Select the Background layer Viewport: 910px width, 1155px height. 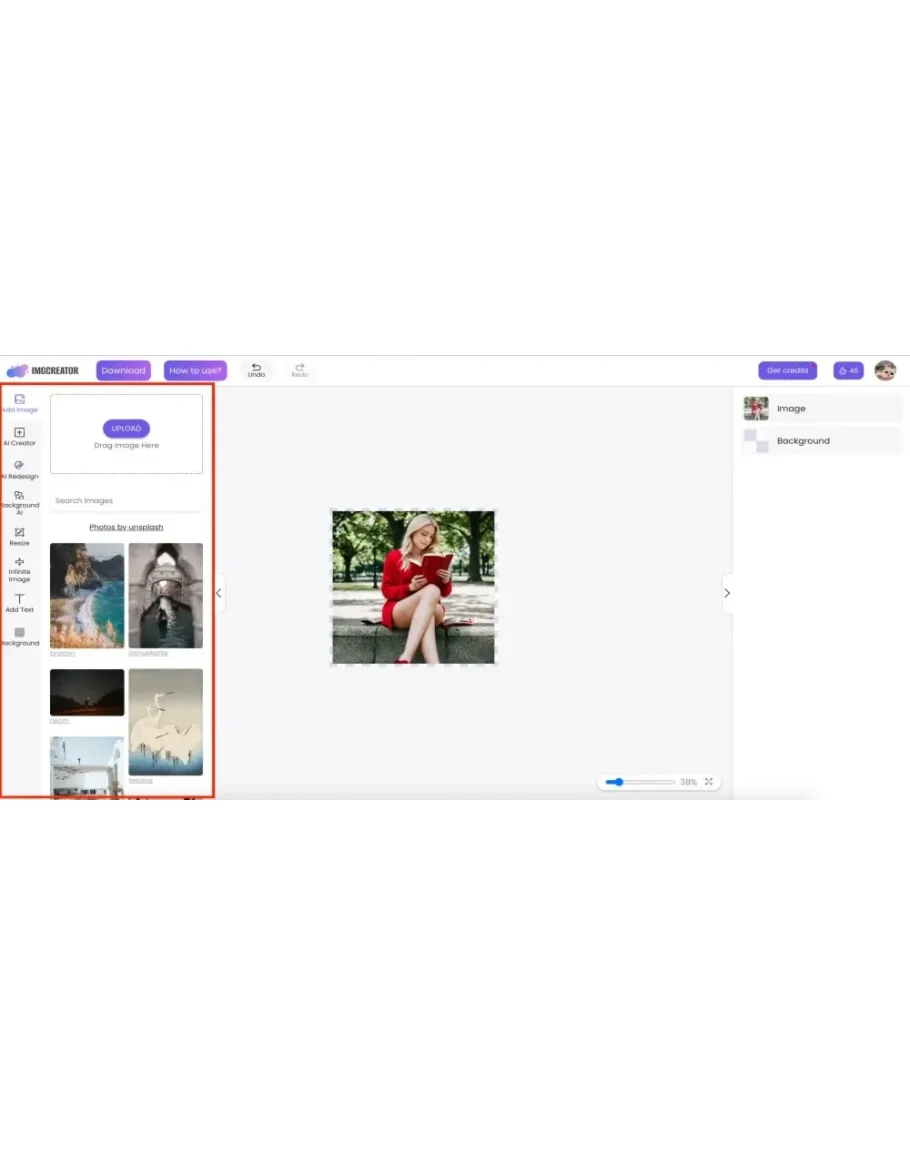click(822, 441)
